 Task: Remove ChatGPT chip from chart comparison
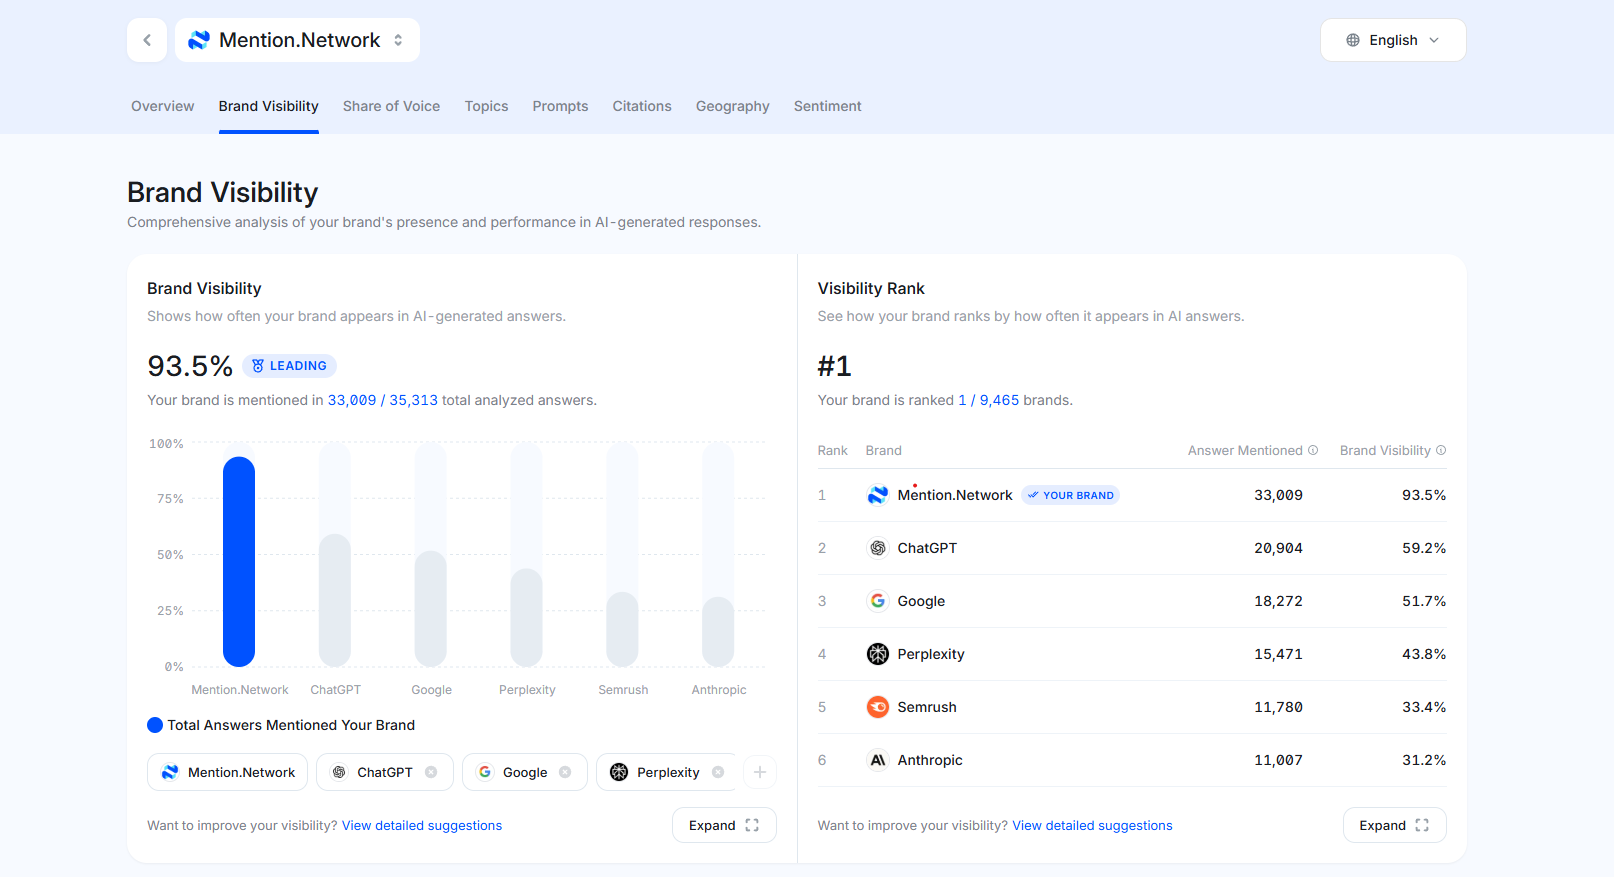coord(431,772)
